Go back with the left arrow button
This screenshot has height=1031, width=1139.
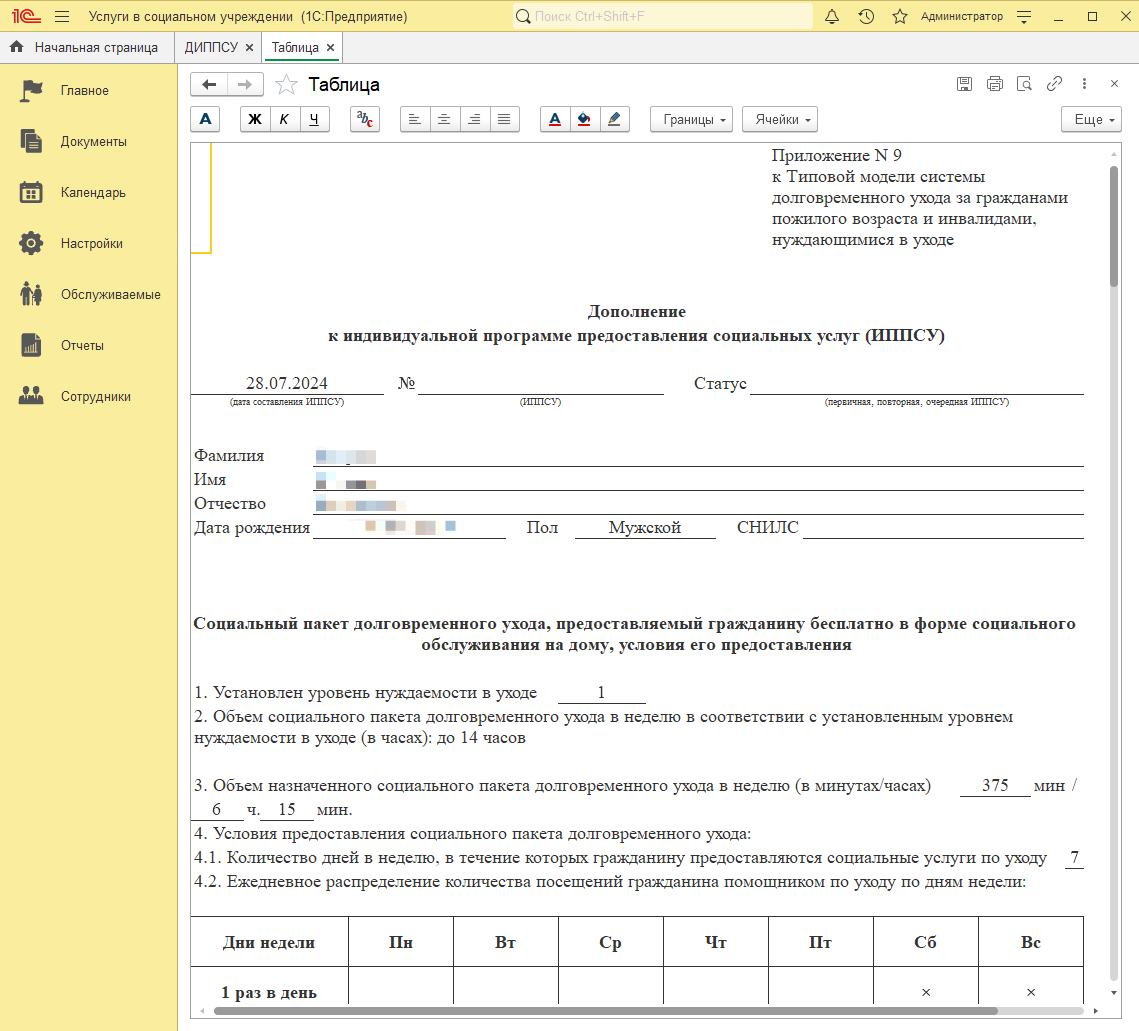tap(209, 84)
